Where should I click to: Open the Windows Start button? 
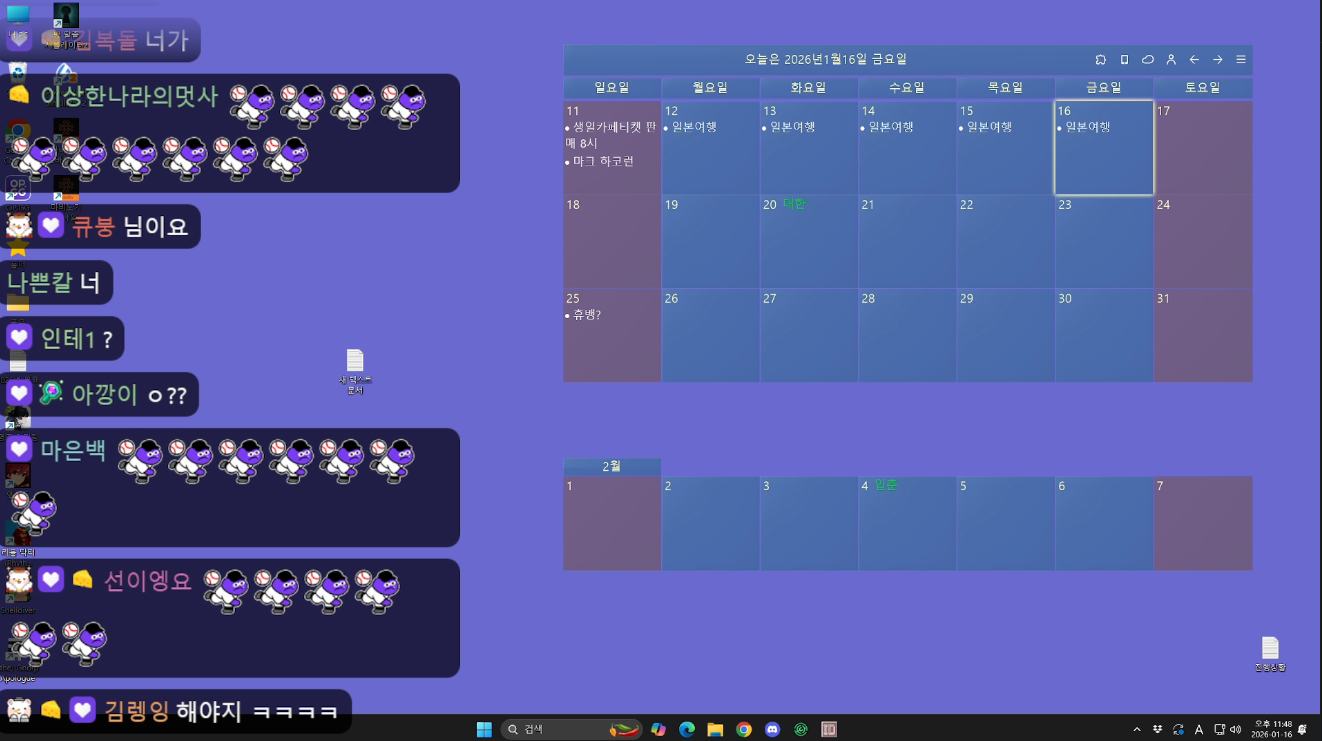pos(484,730)
